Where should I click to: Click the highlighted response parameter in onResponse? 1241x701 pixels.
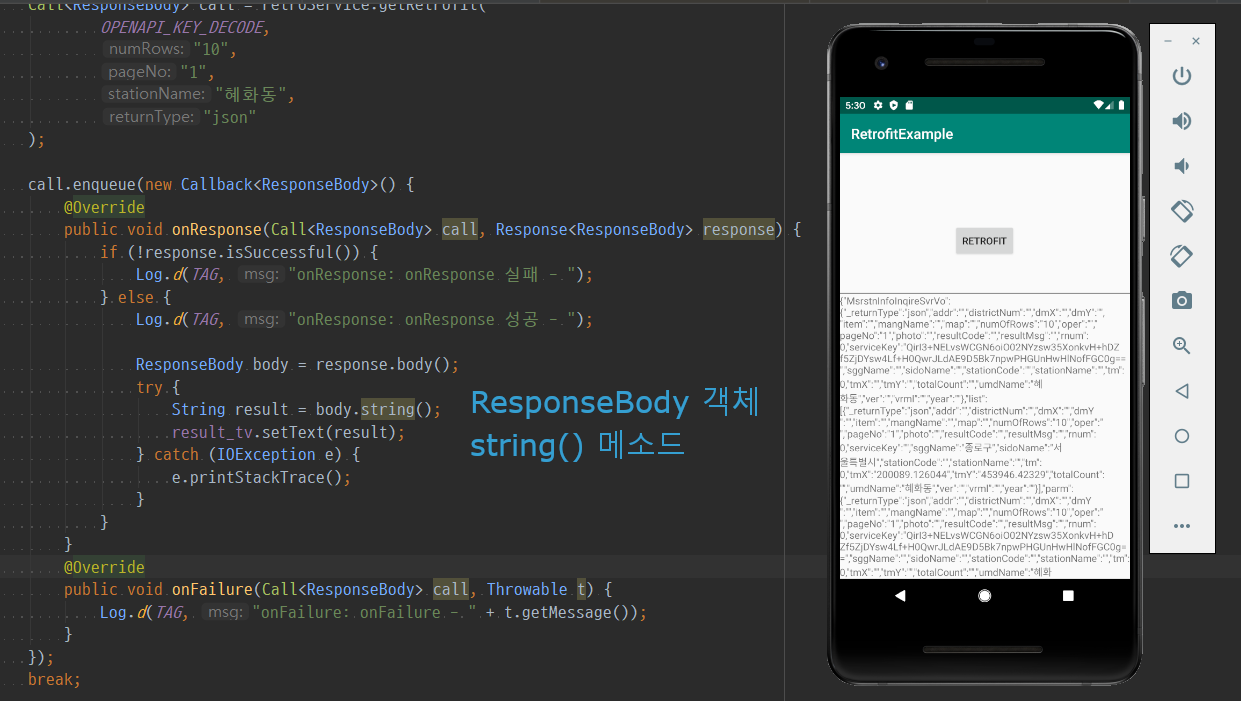click(x=739, y=230)
